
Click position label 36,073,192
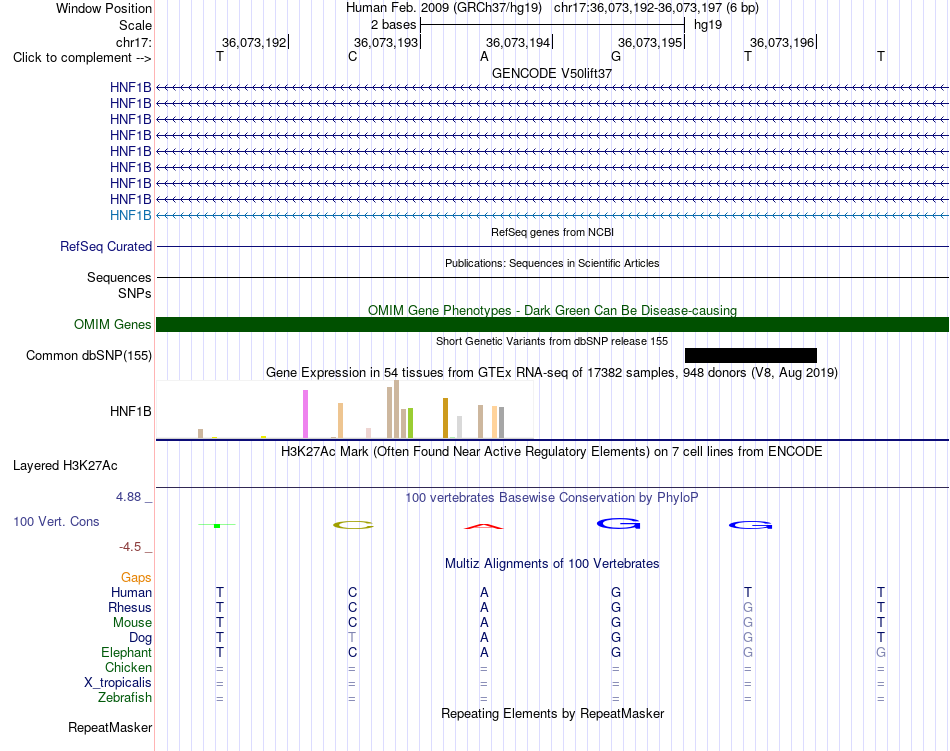pos(254,42)
